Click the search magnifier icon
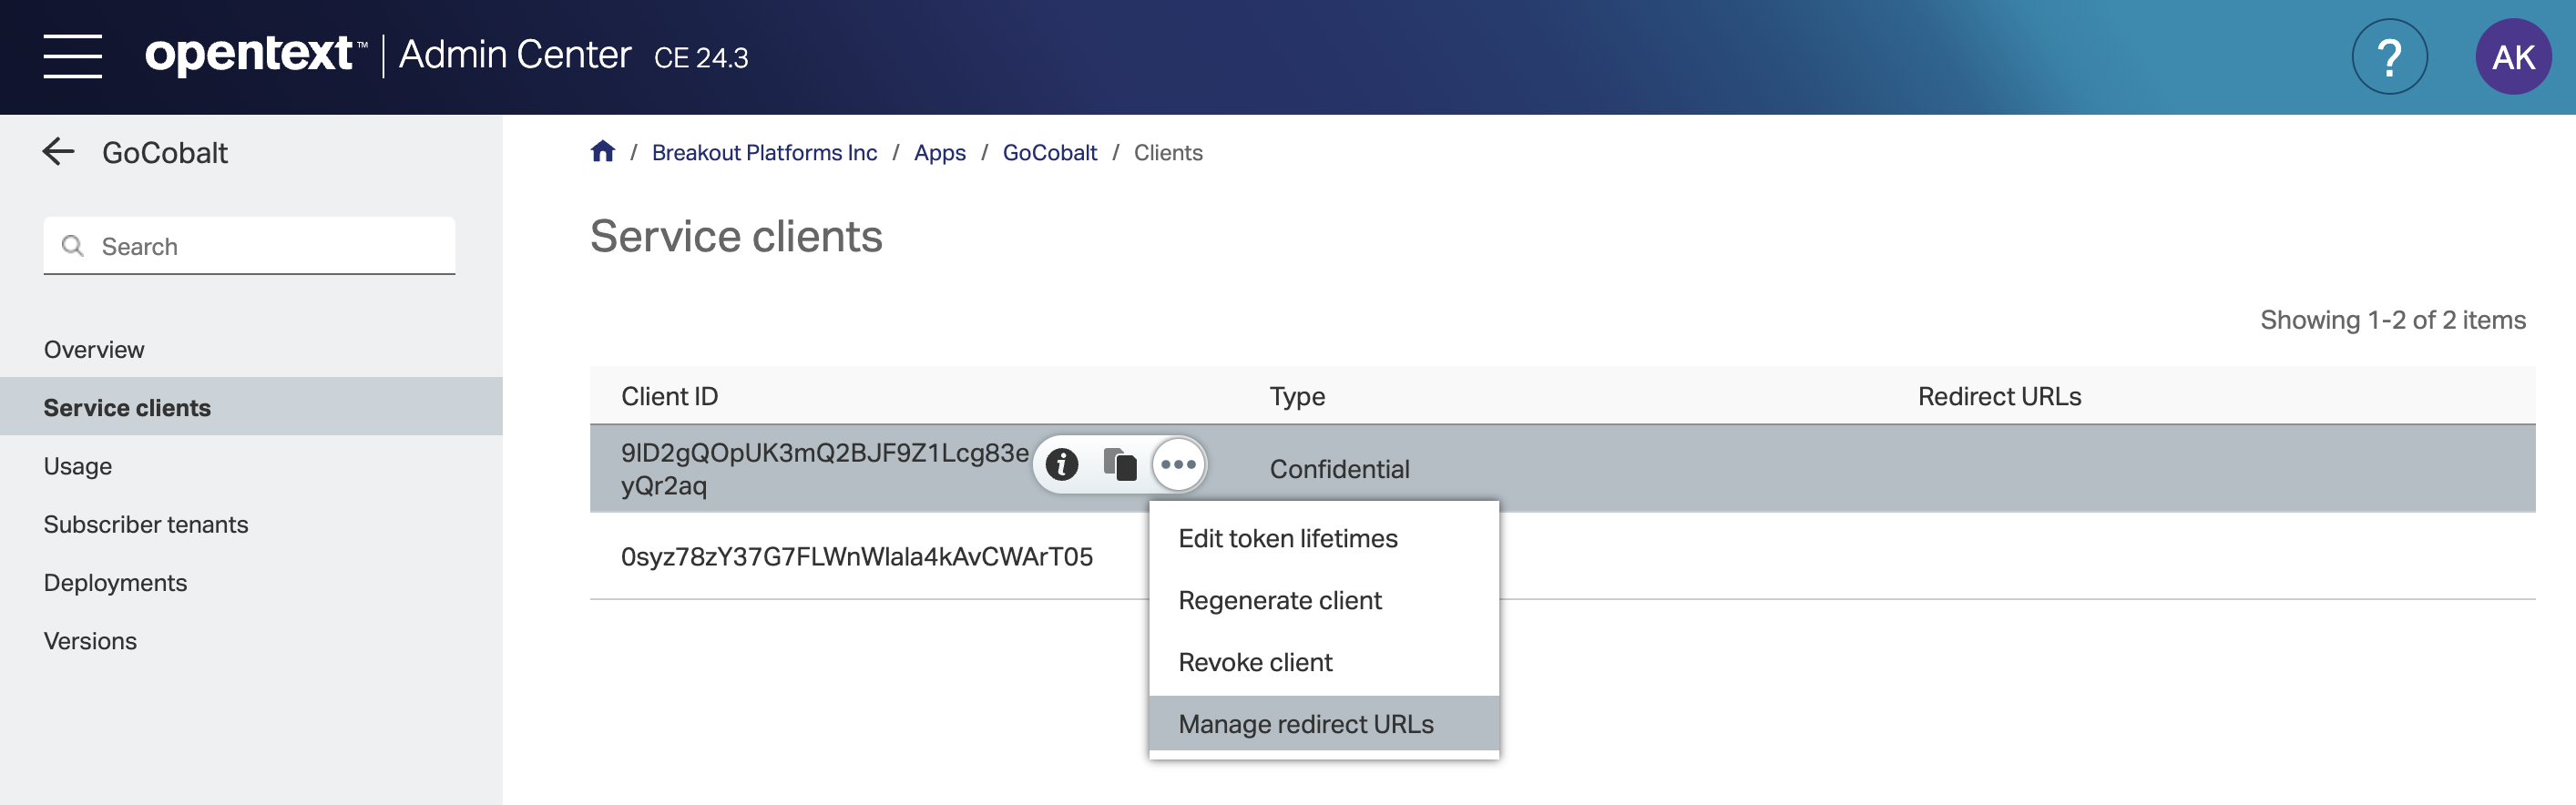The width and height of the screenshot is (2576, 805). (72, 246)
